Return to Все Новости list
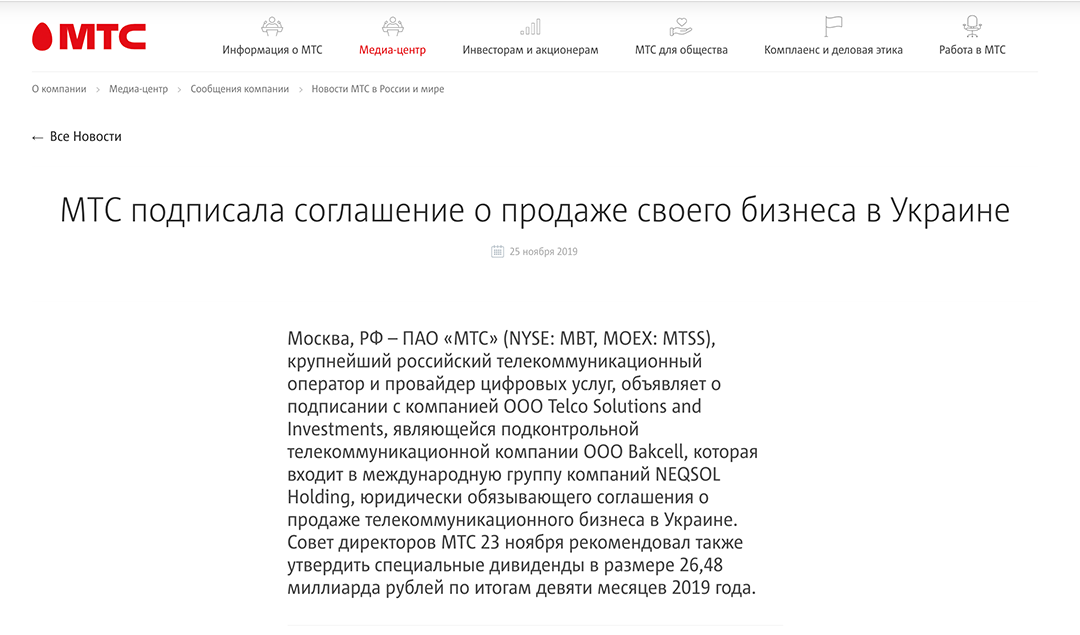This screenshot has height=635, width=1080. 85,136
